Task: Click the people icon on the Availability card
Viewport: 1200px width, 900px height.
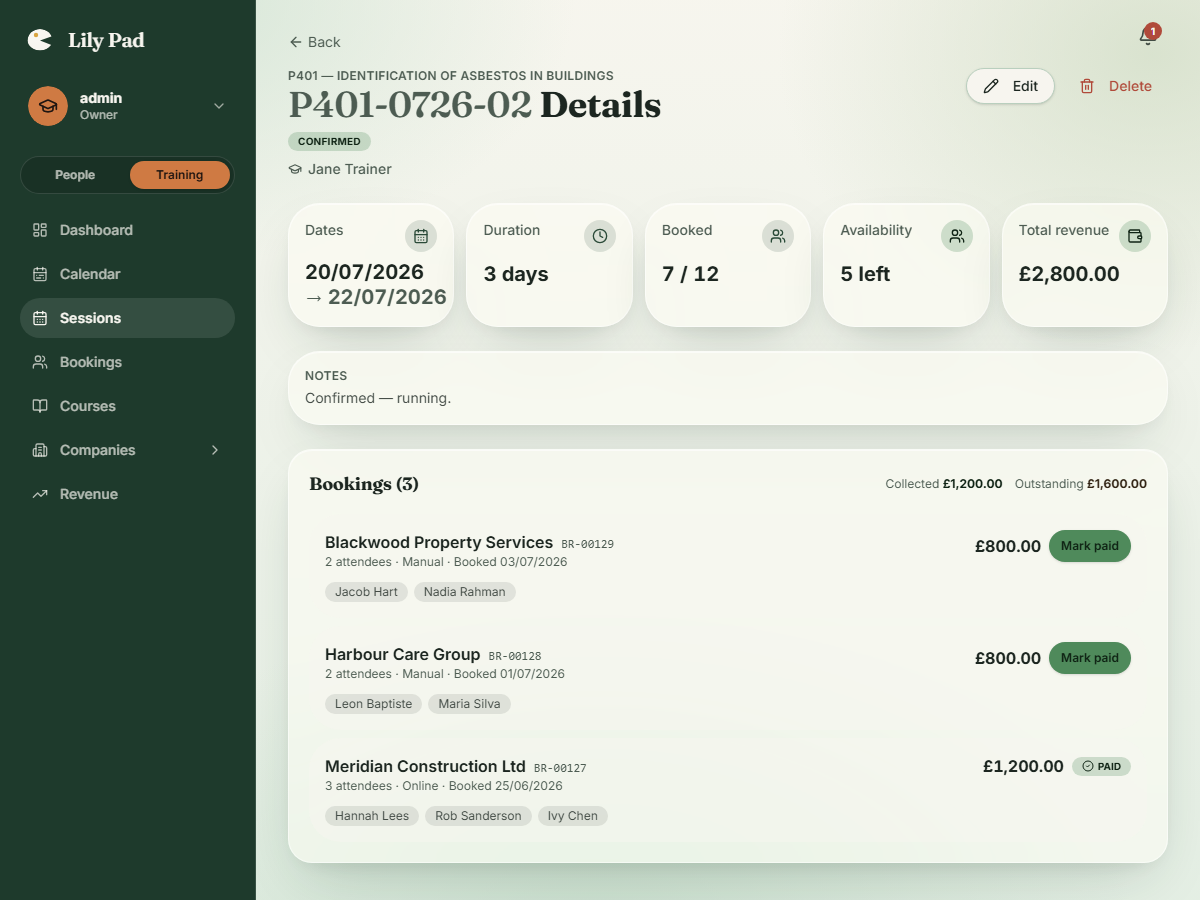Action: 957,236
